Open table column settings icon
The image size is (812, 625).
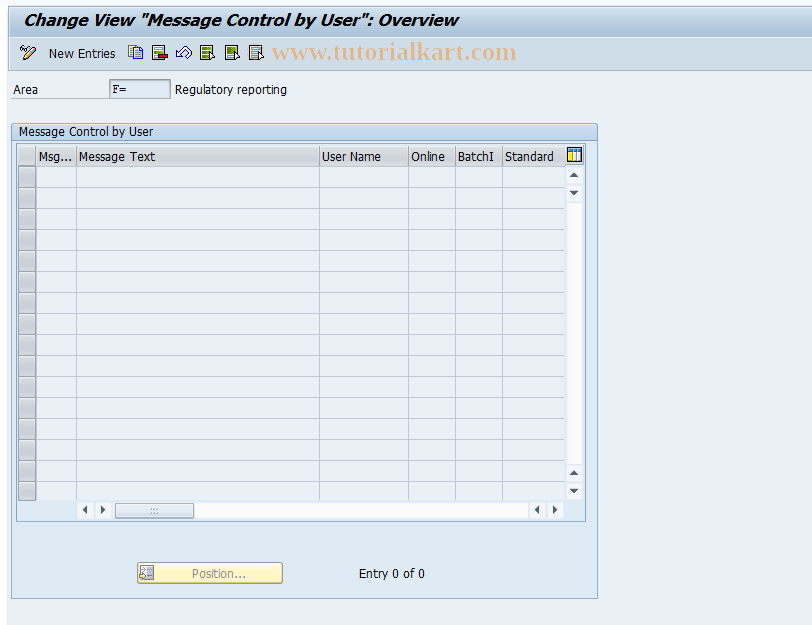[x=574, y=155]
